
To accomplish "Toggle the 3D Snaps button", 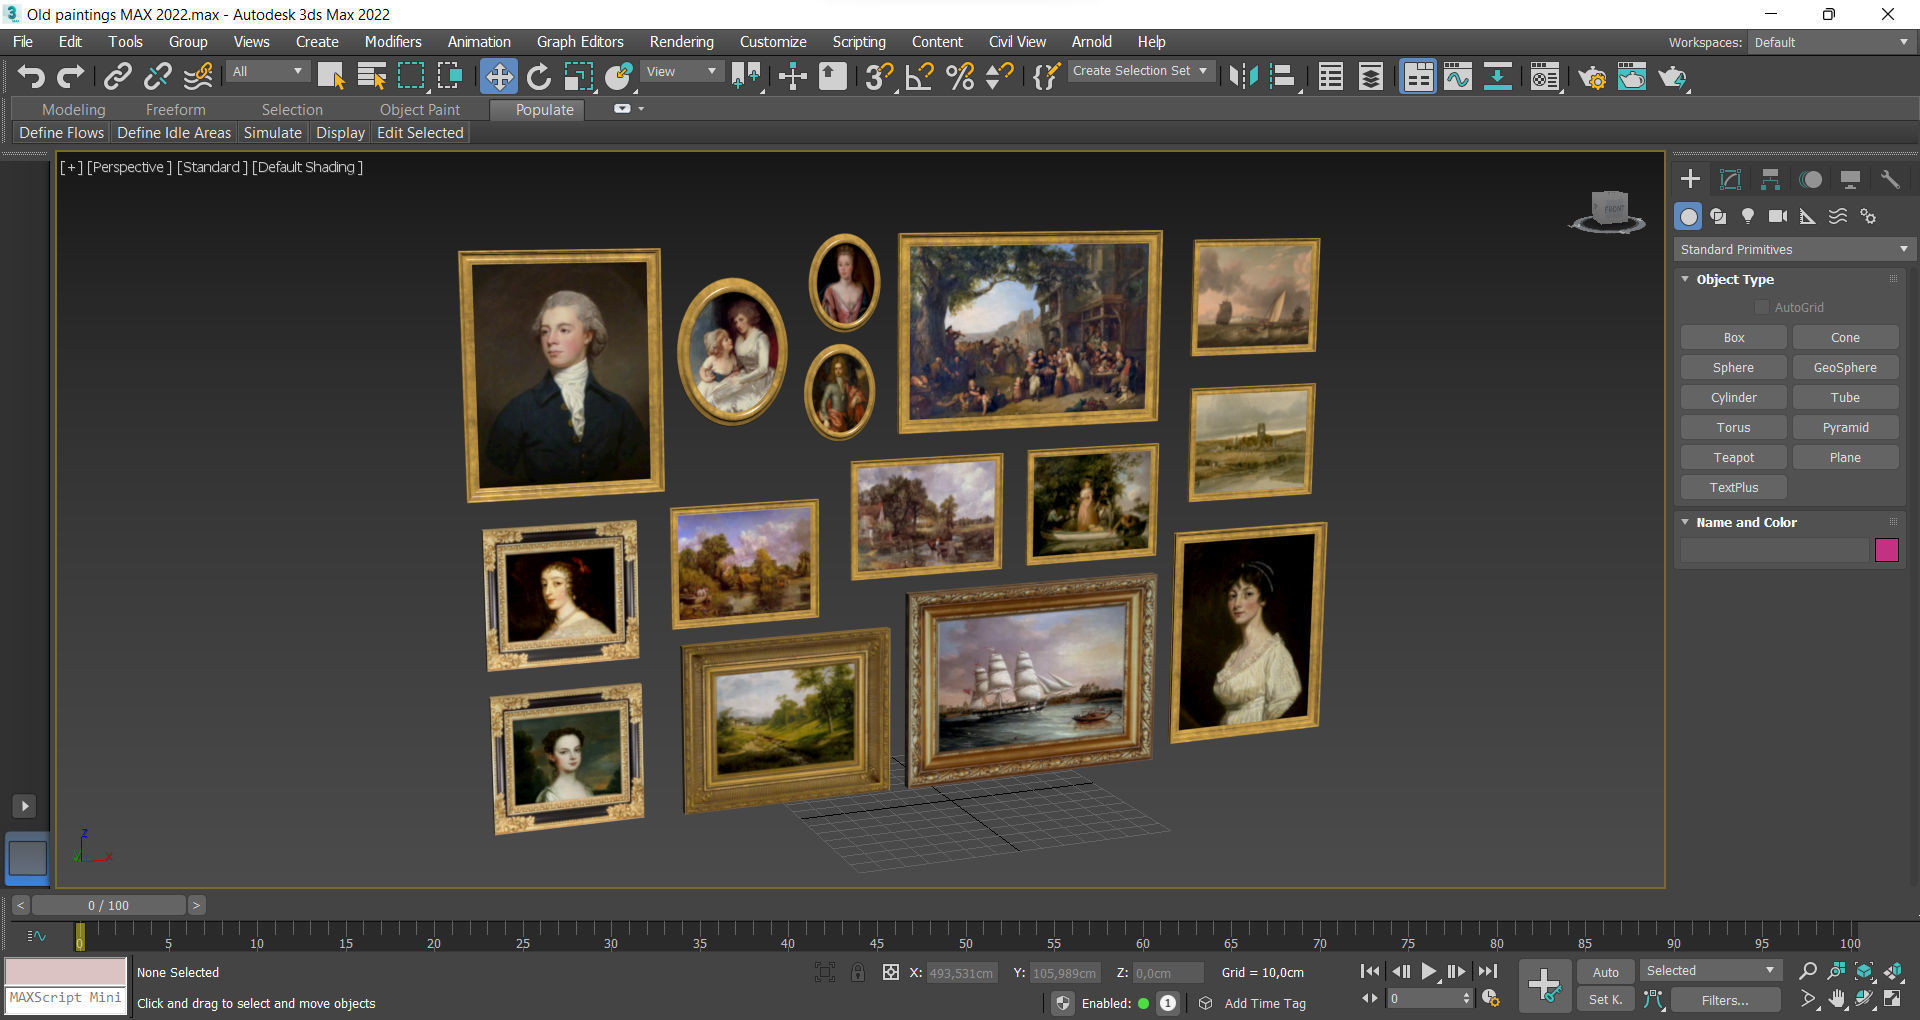I will pyautogui.click(x=879, y=76).
